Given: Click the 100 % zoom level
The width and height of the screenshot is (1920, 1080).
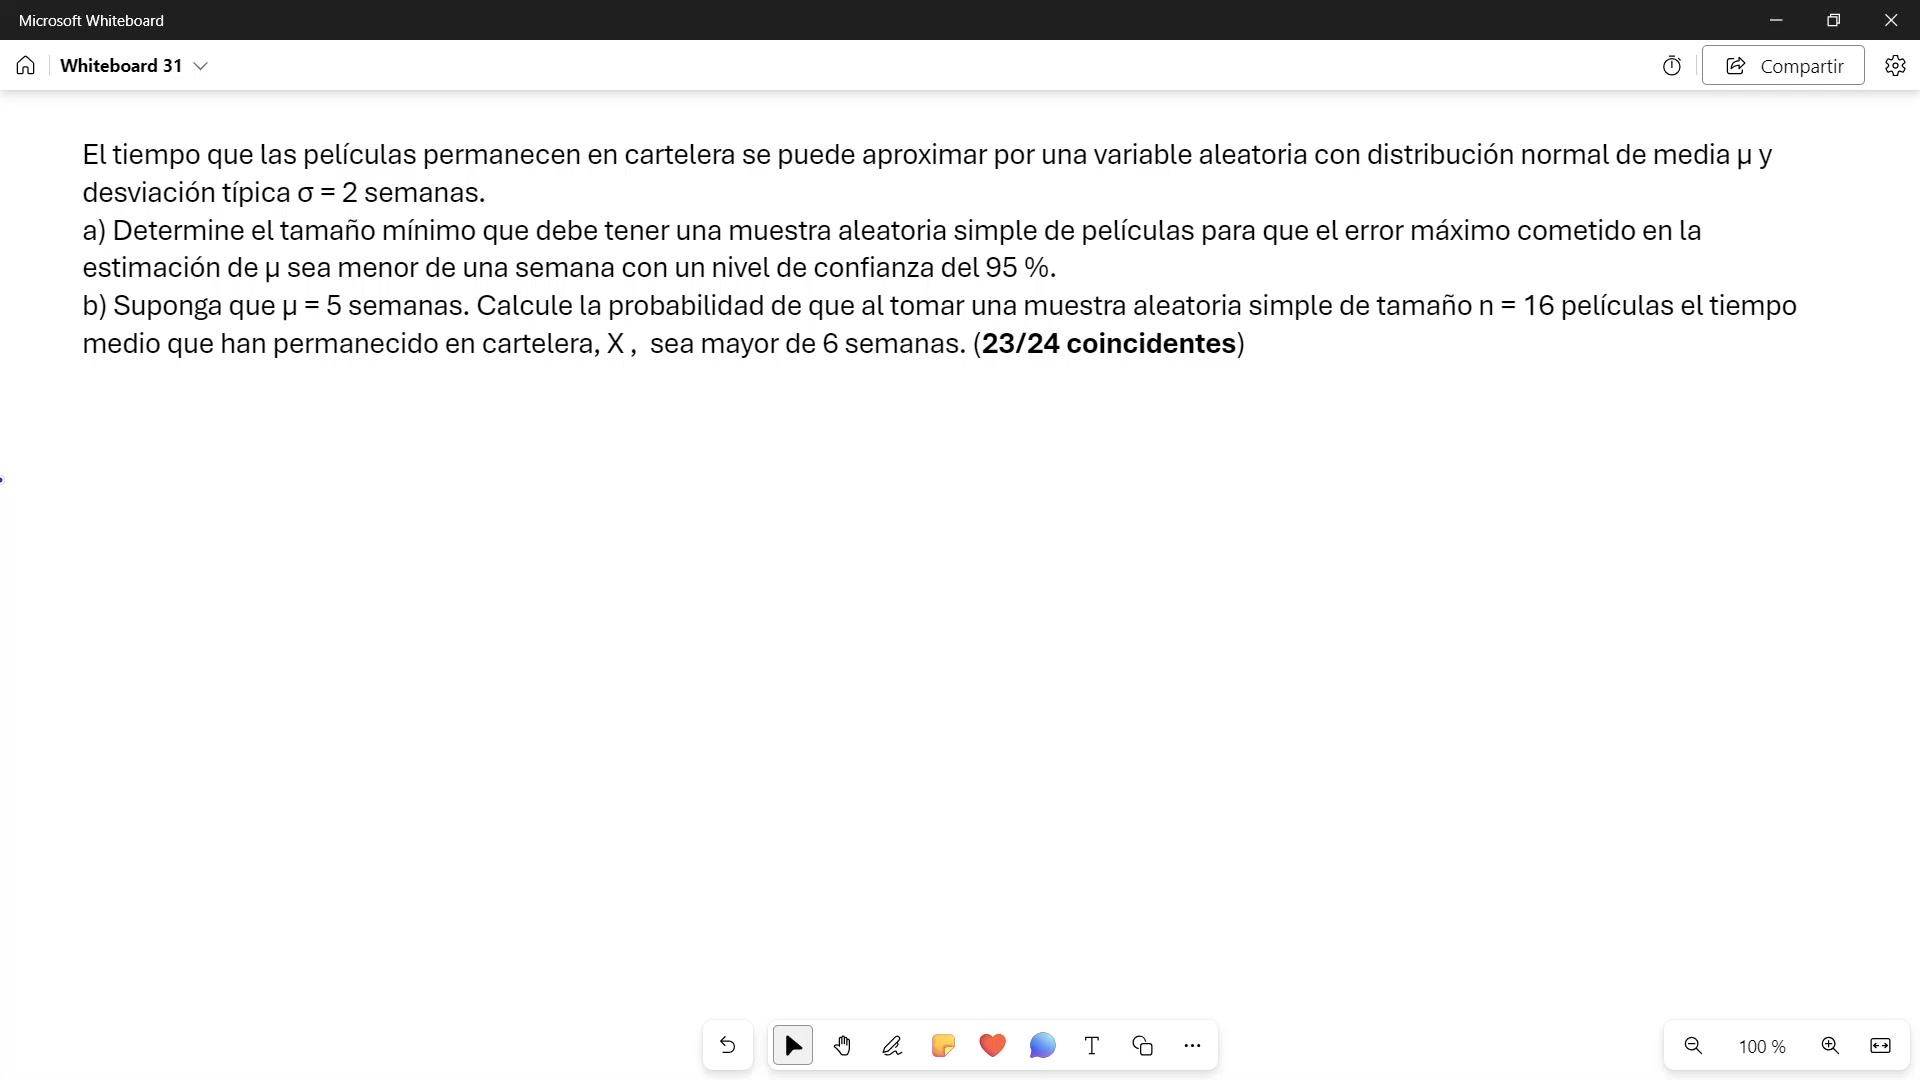Looking at the screenshot, I should click(1761, 1046).
